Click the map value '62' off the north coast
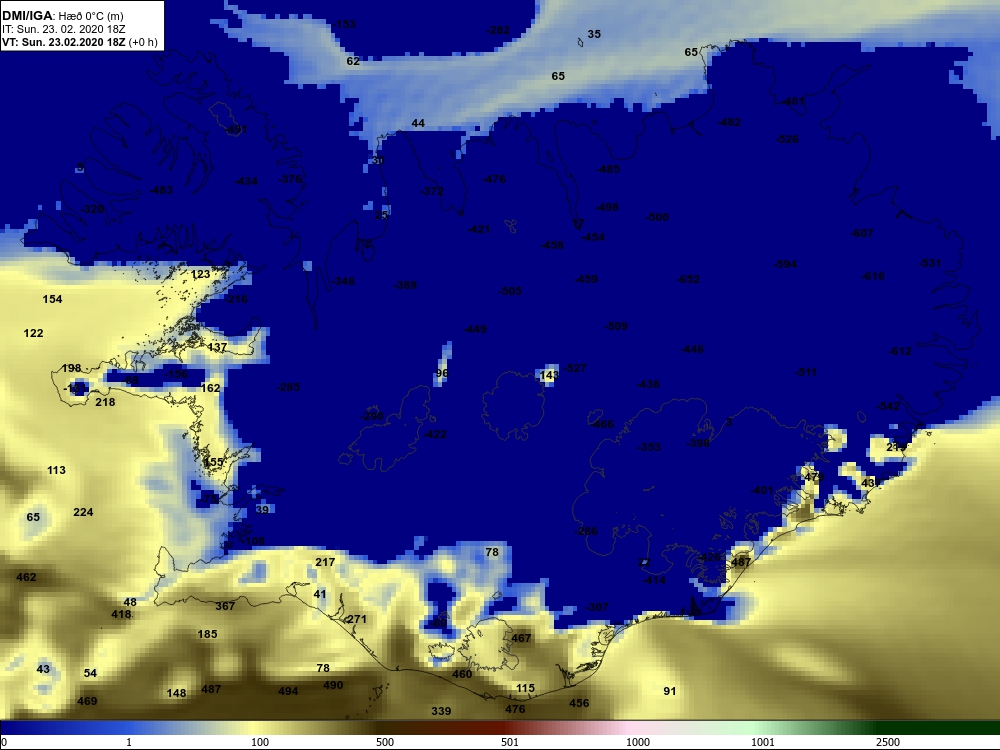1000x750 pixels. coord(353,61)
